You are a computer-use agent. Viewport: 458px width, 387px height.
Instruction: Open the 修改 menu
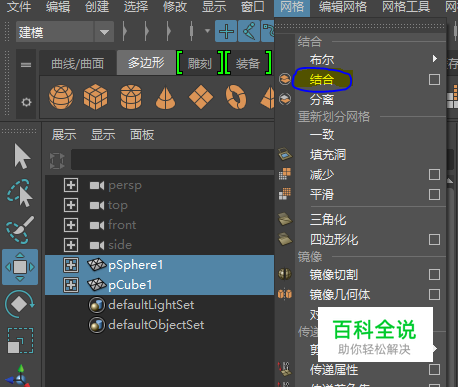(x=175, y=7)
